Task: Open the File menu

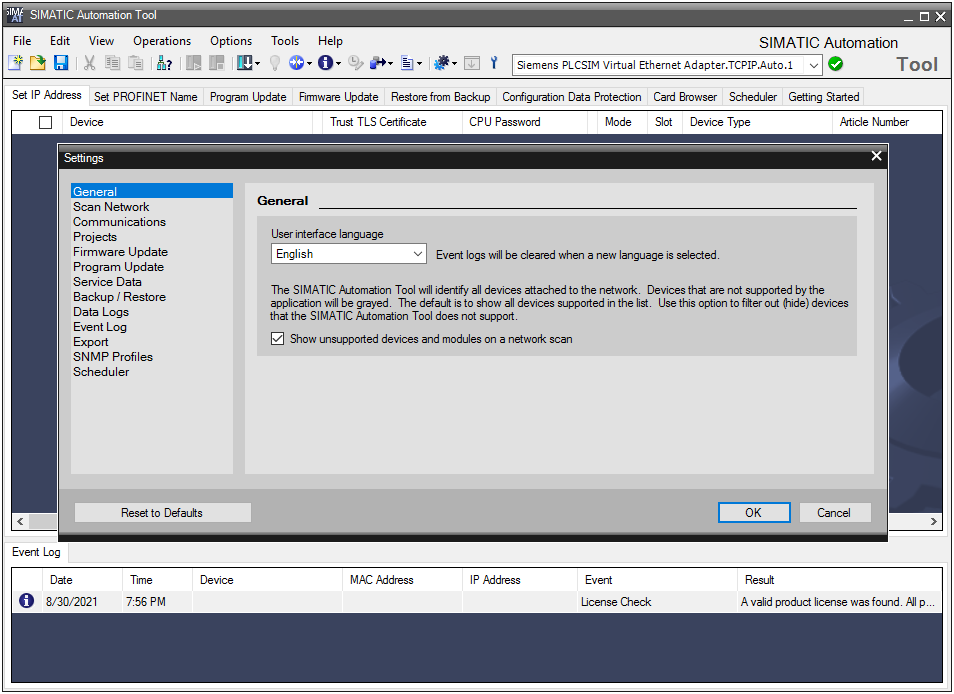Action: point(22,41)
